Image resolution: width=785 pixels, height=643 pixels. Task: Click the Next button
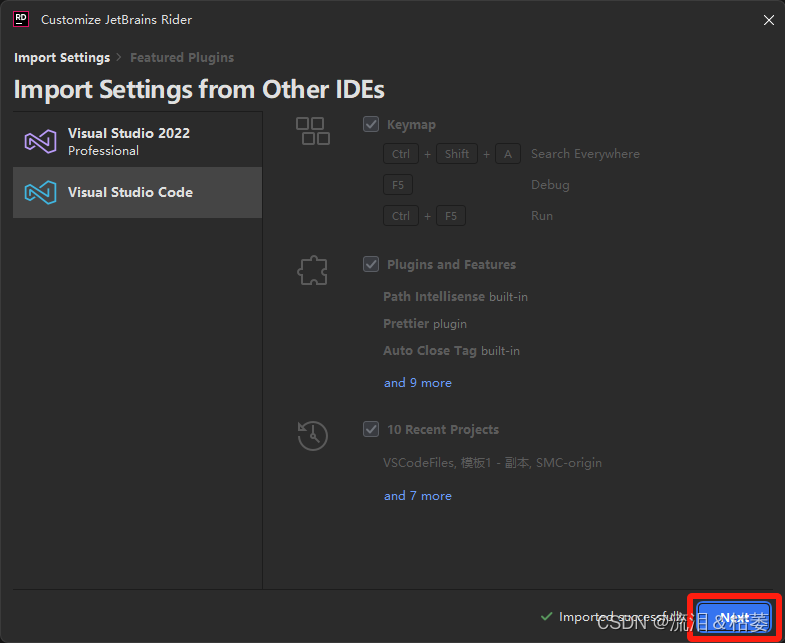(734, 617)
